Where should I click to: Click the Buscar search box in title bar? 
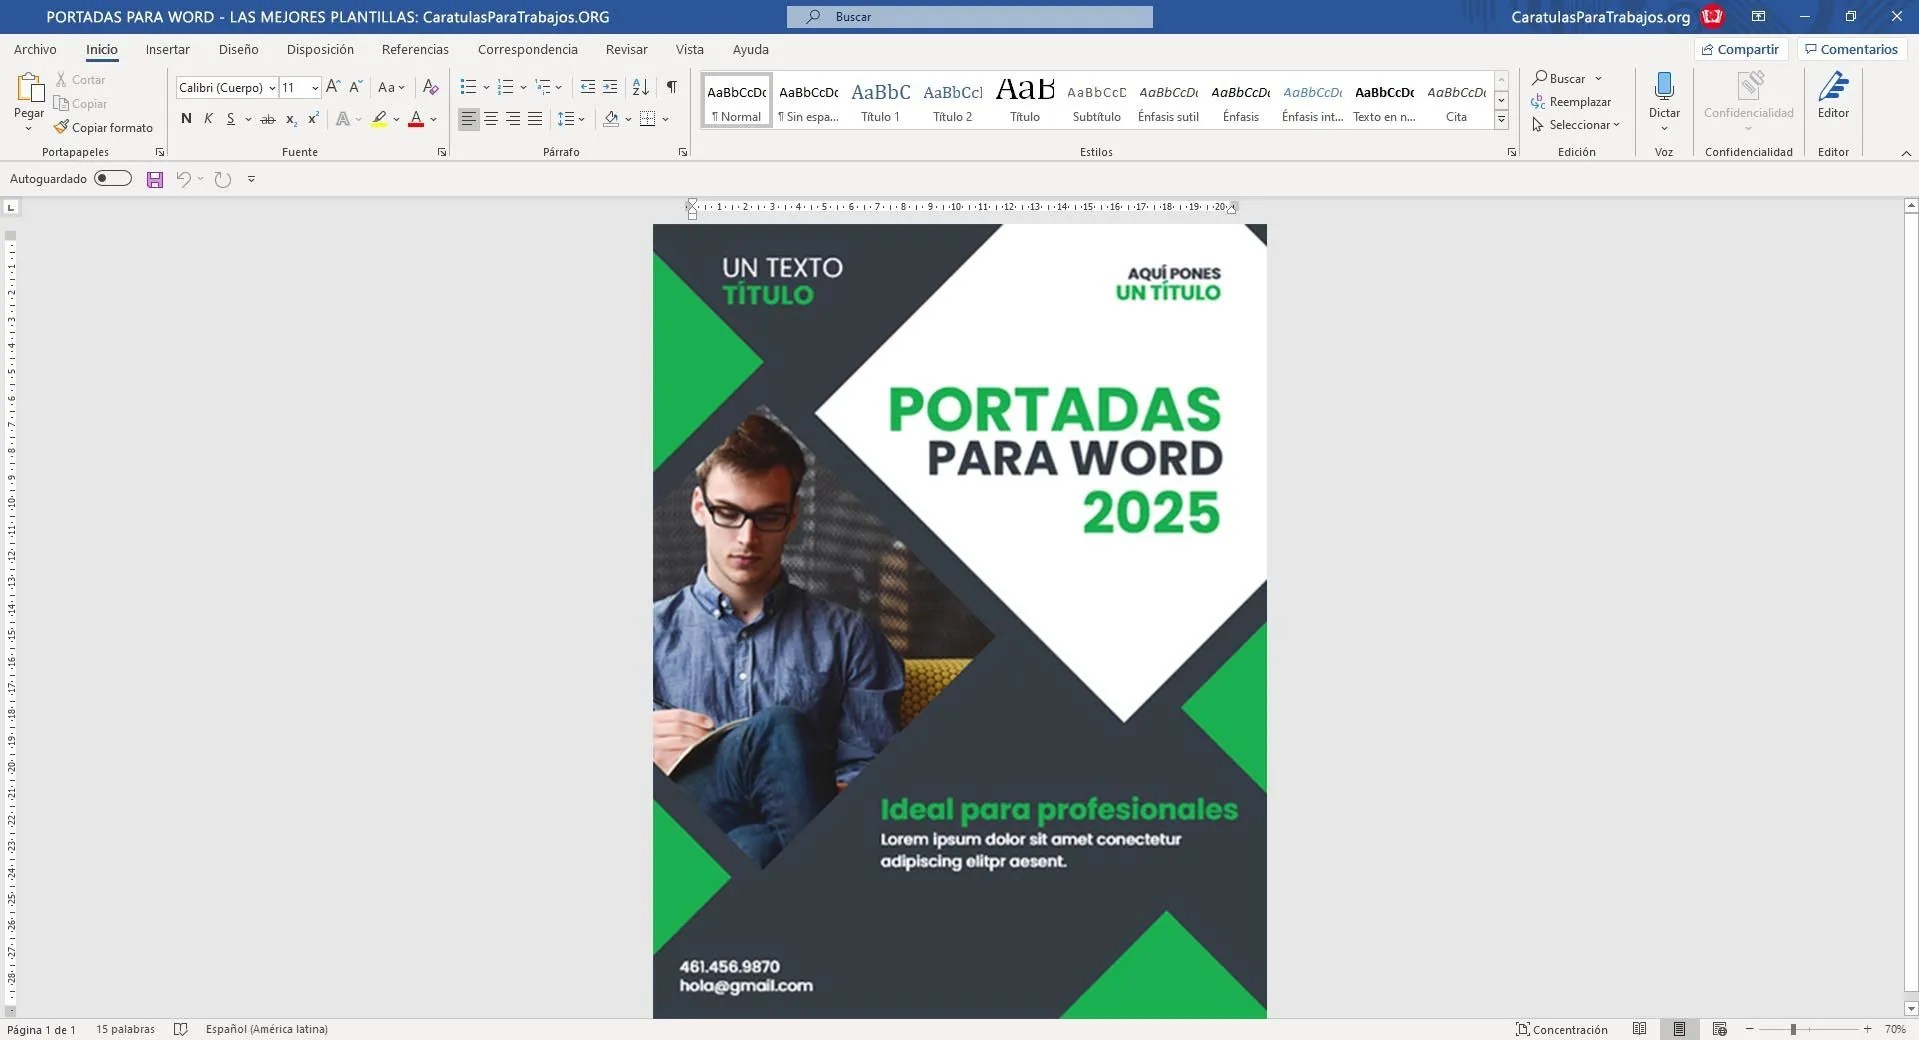pyautogui.click(x=969, y=17)
